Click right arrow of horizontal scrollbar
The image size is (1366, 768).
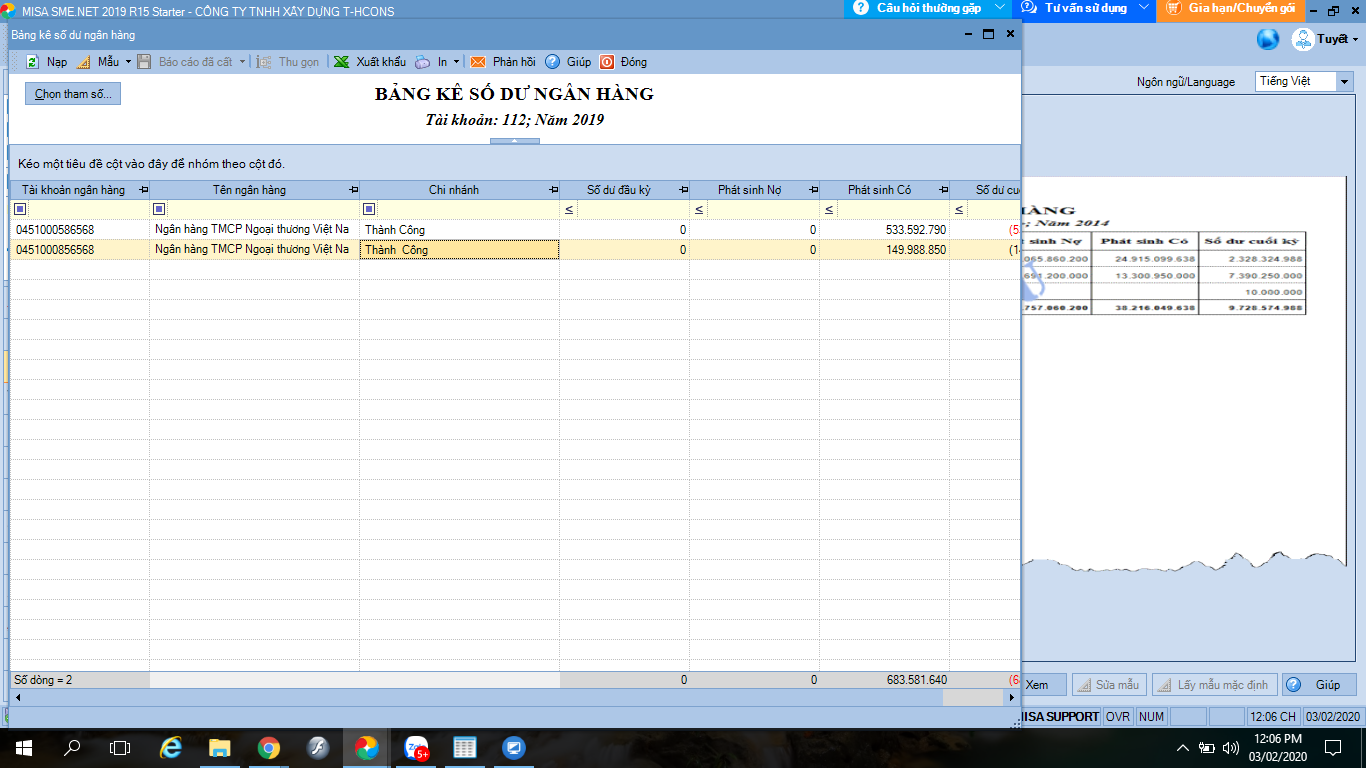(1011, 697)
